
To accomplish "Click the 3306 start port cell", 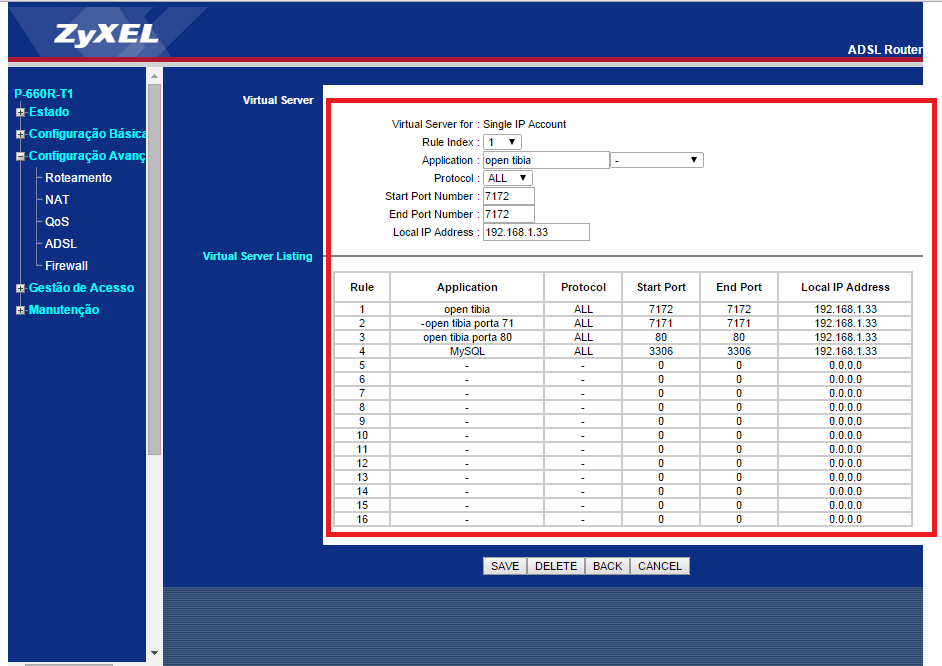I will click(661, 351).
